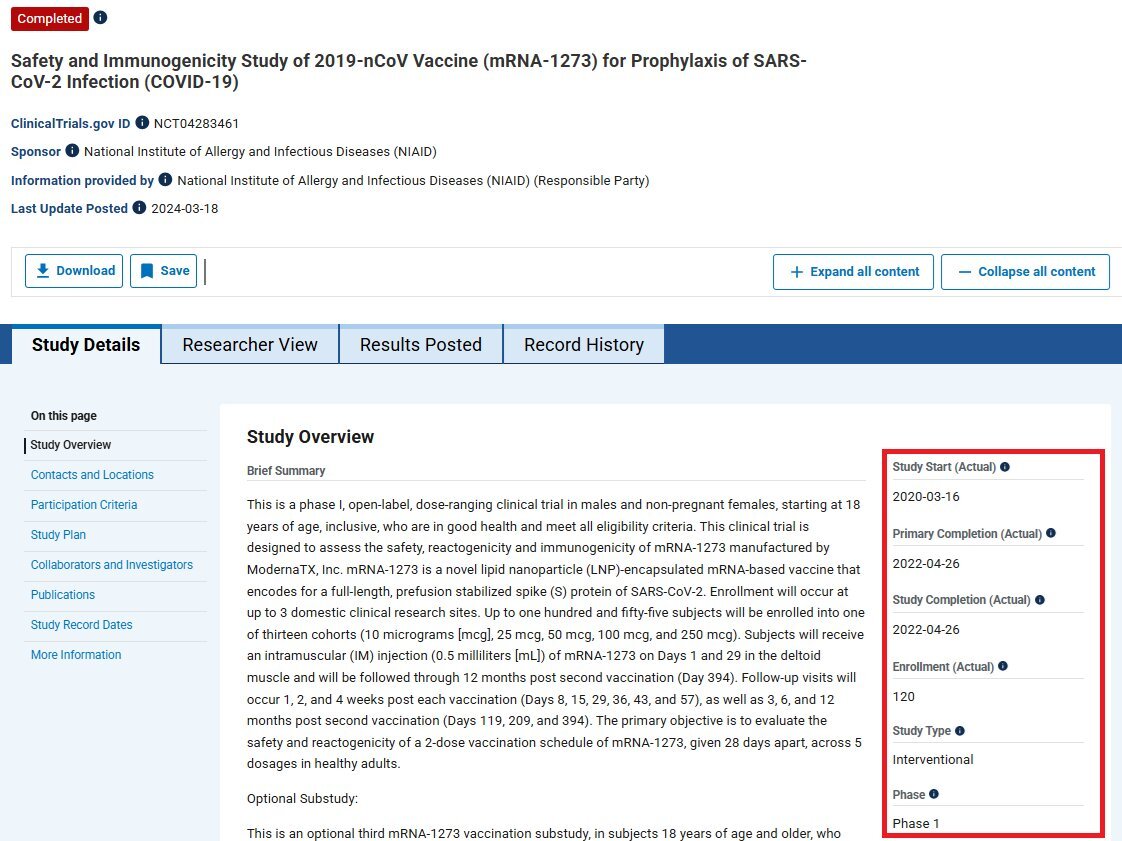Click info icon beside Last Update Posted
Image resolution: width=1122 pixels, height=841 pixels.
click(x=140, y=208)
